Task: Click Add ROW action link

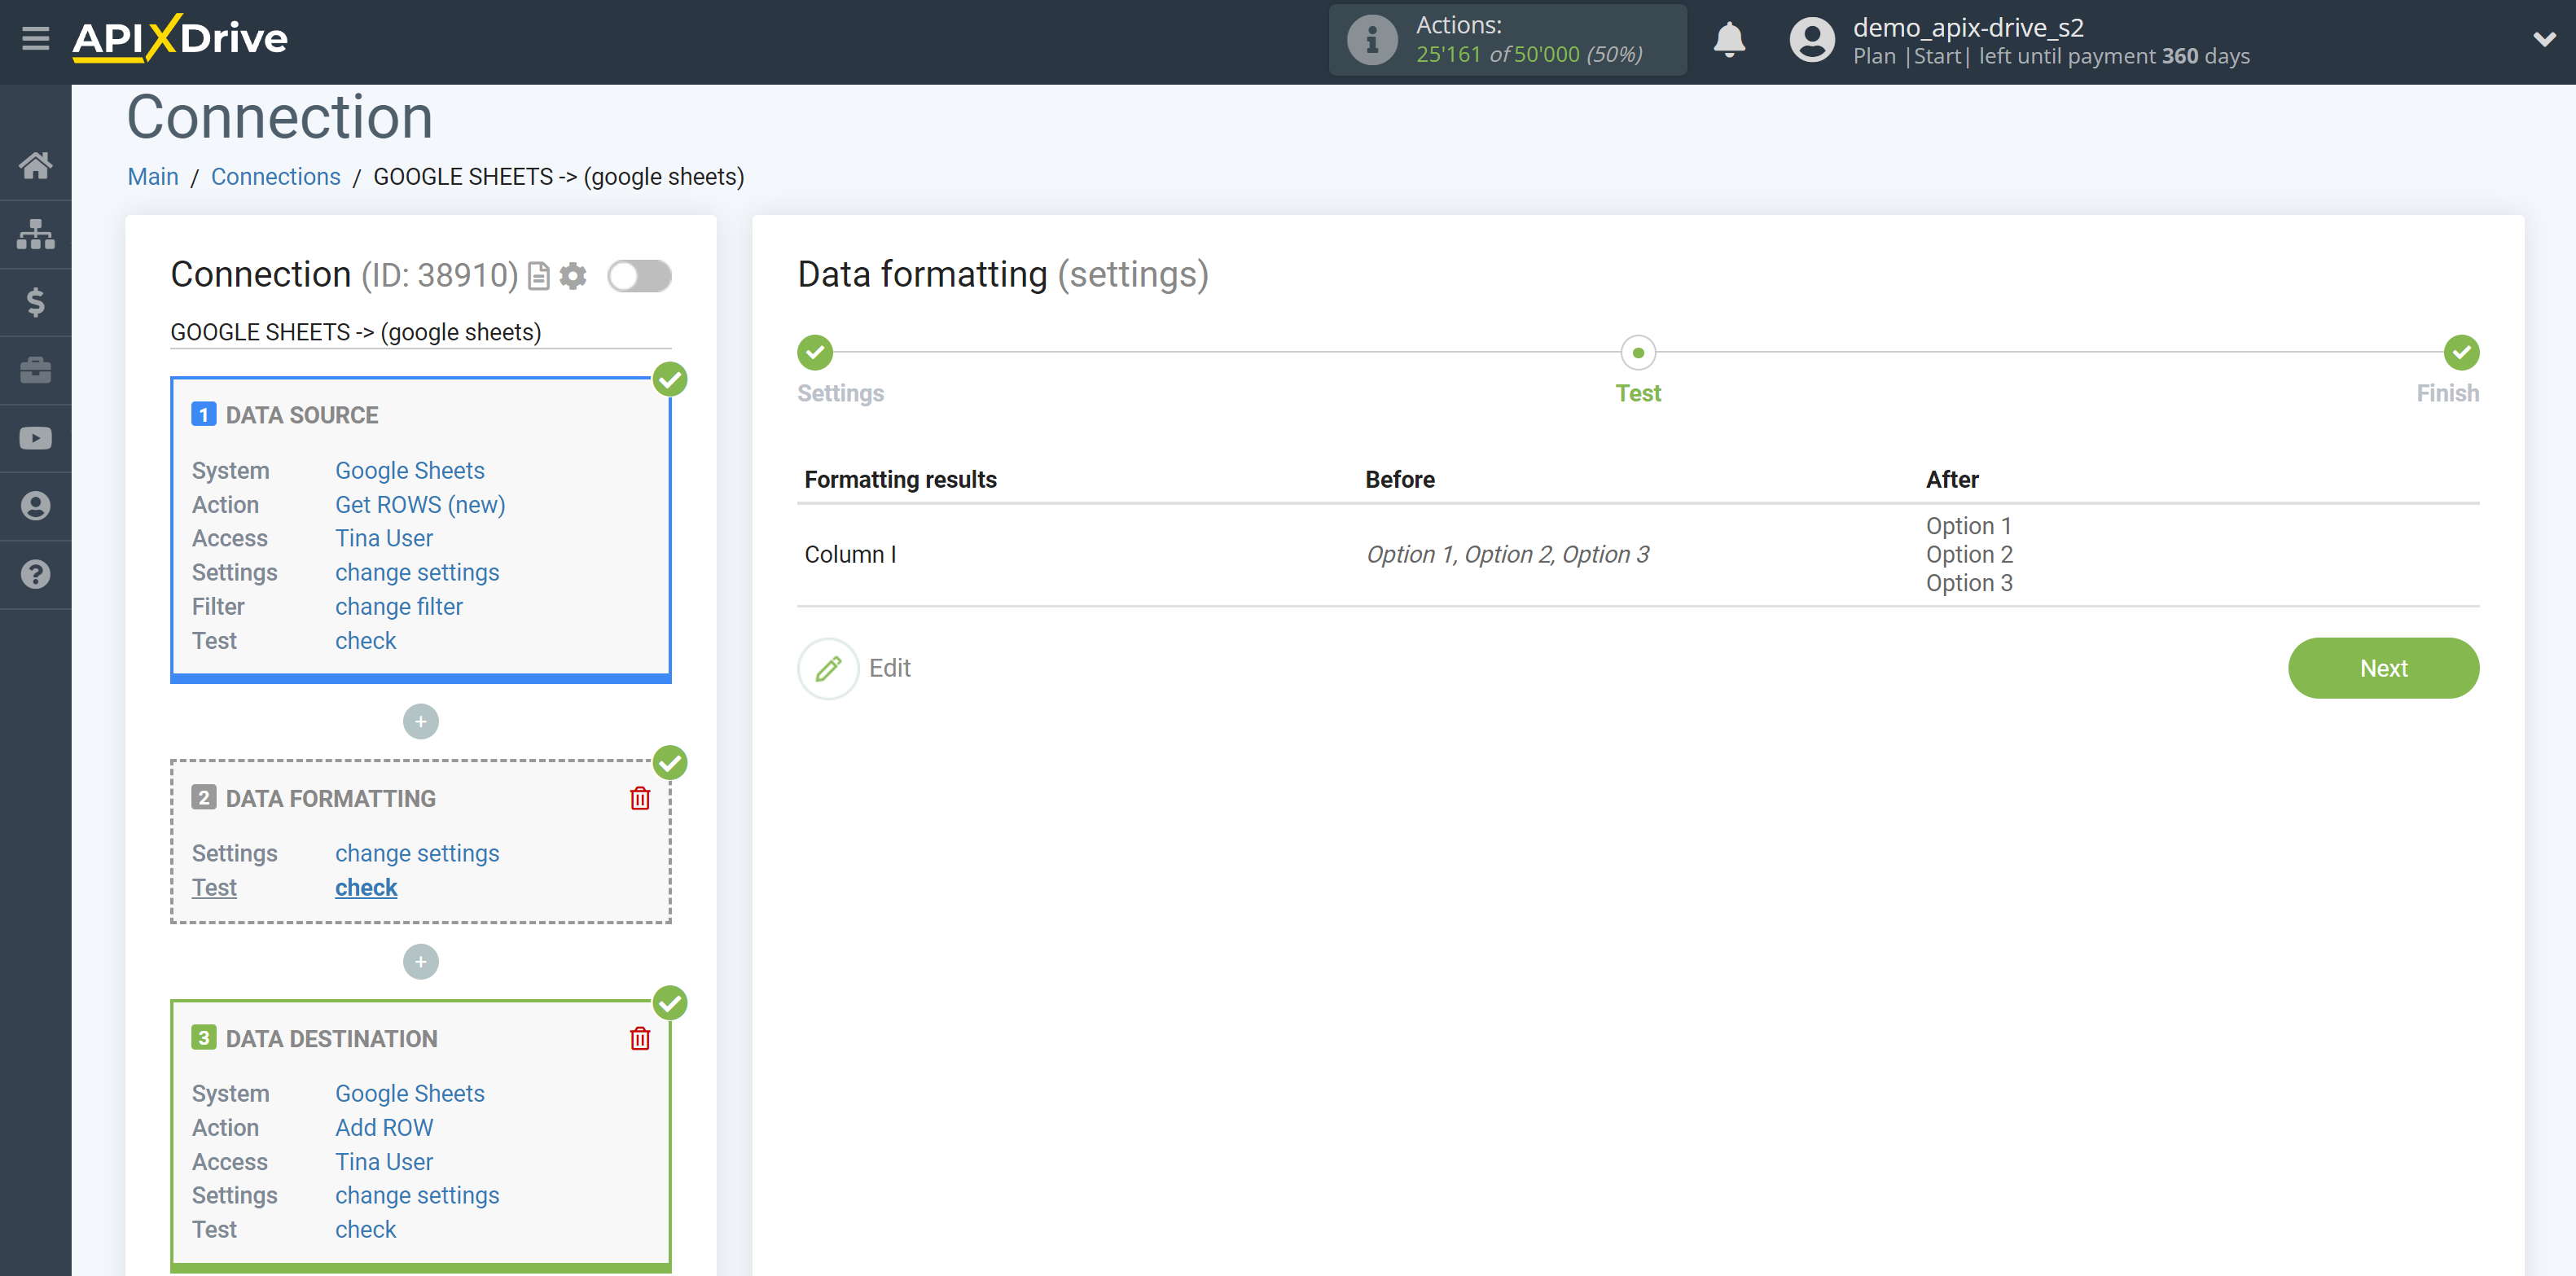Action: (x=384, y=1128)
